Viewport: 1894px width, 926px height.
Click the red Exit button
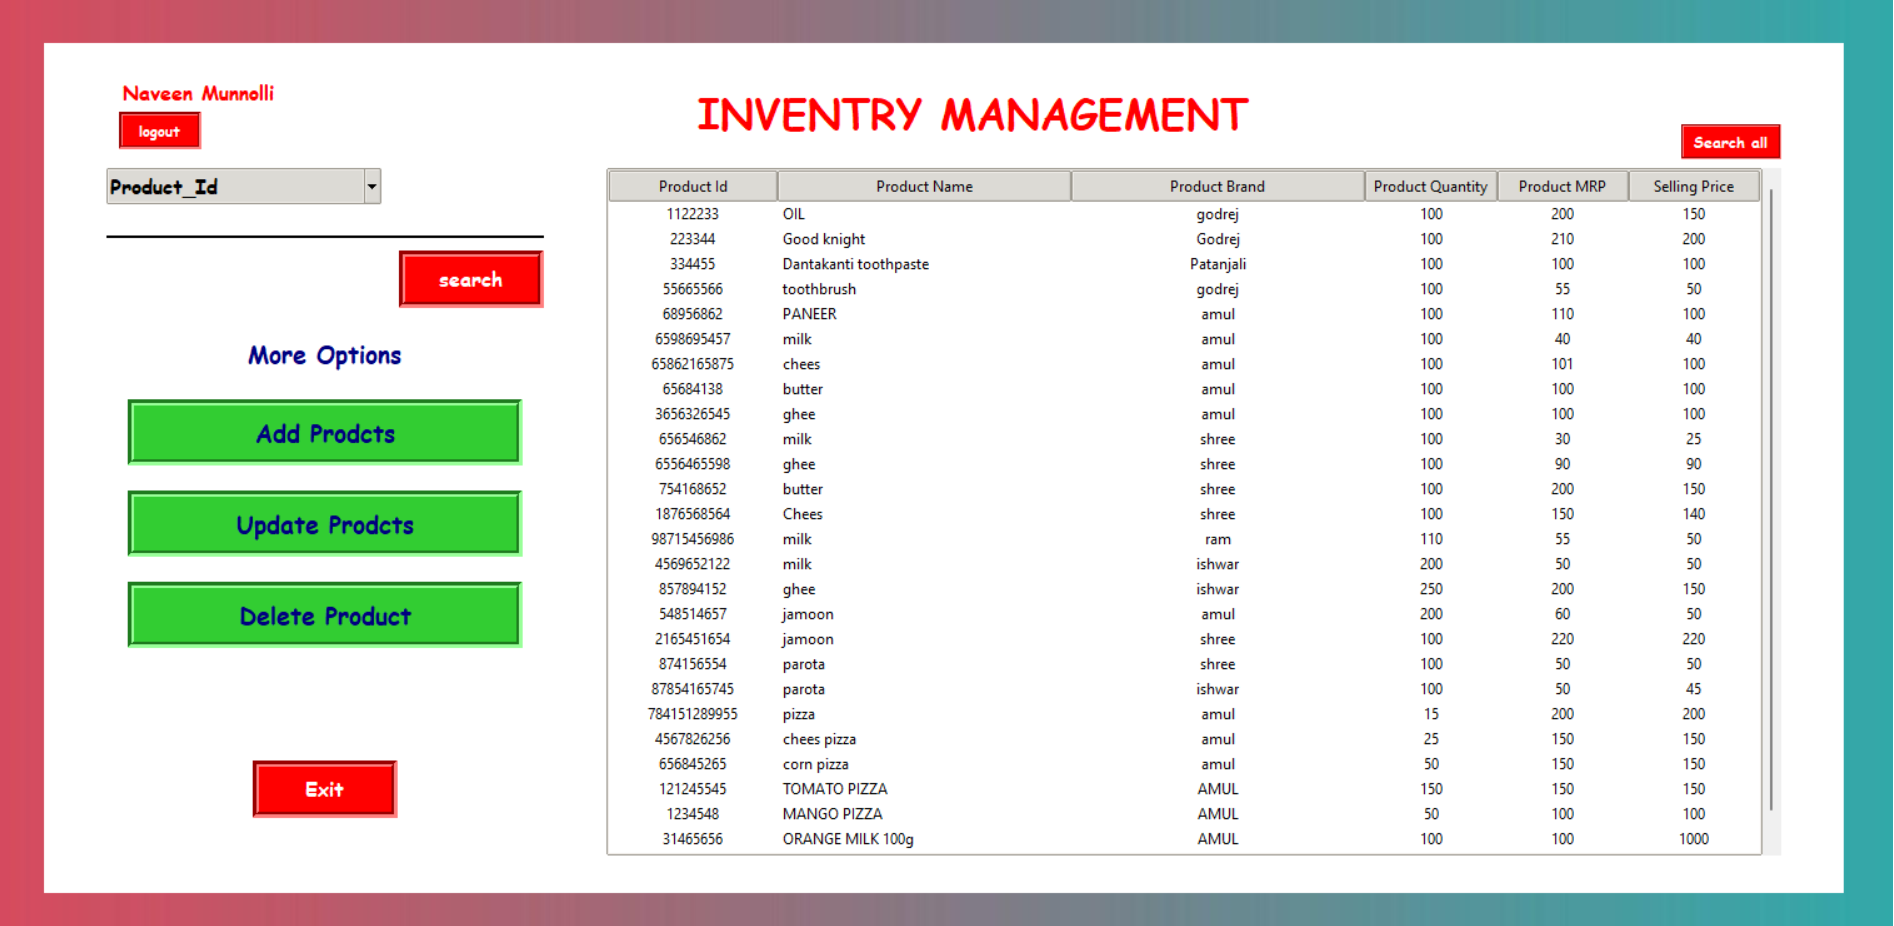tap(324, 789)
